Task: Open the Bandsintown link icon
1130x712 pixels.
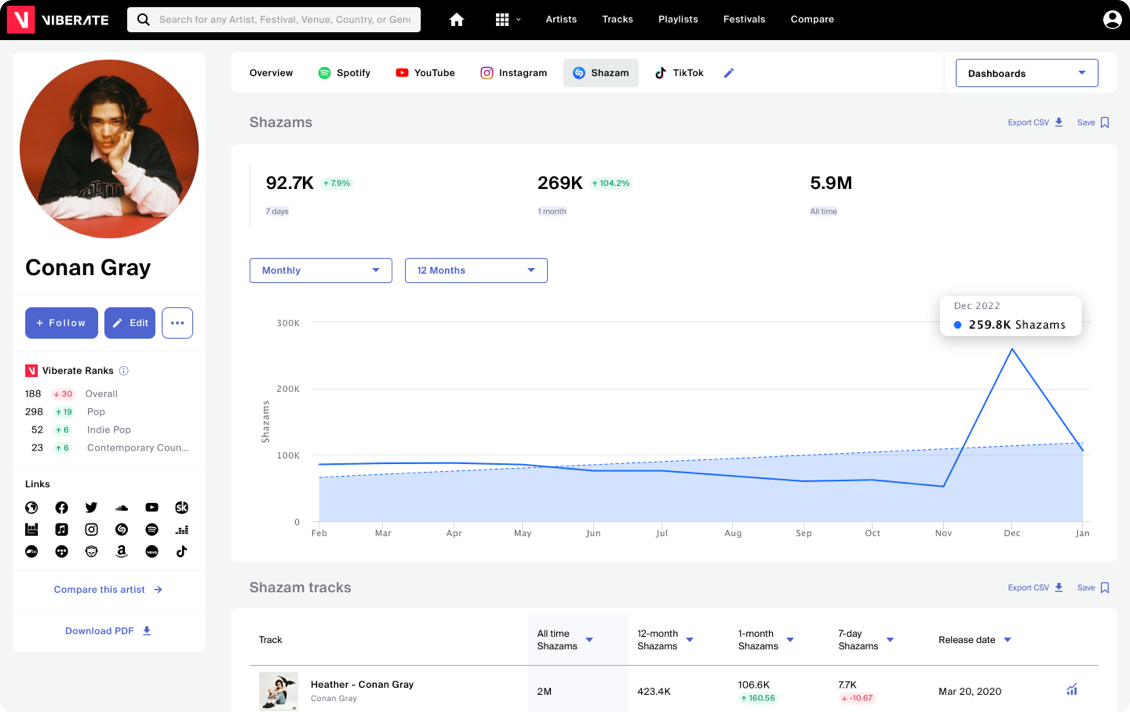Action: (x=32, y=530)
